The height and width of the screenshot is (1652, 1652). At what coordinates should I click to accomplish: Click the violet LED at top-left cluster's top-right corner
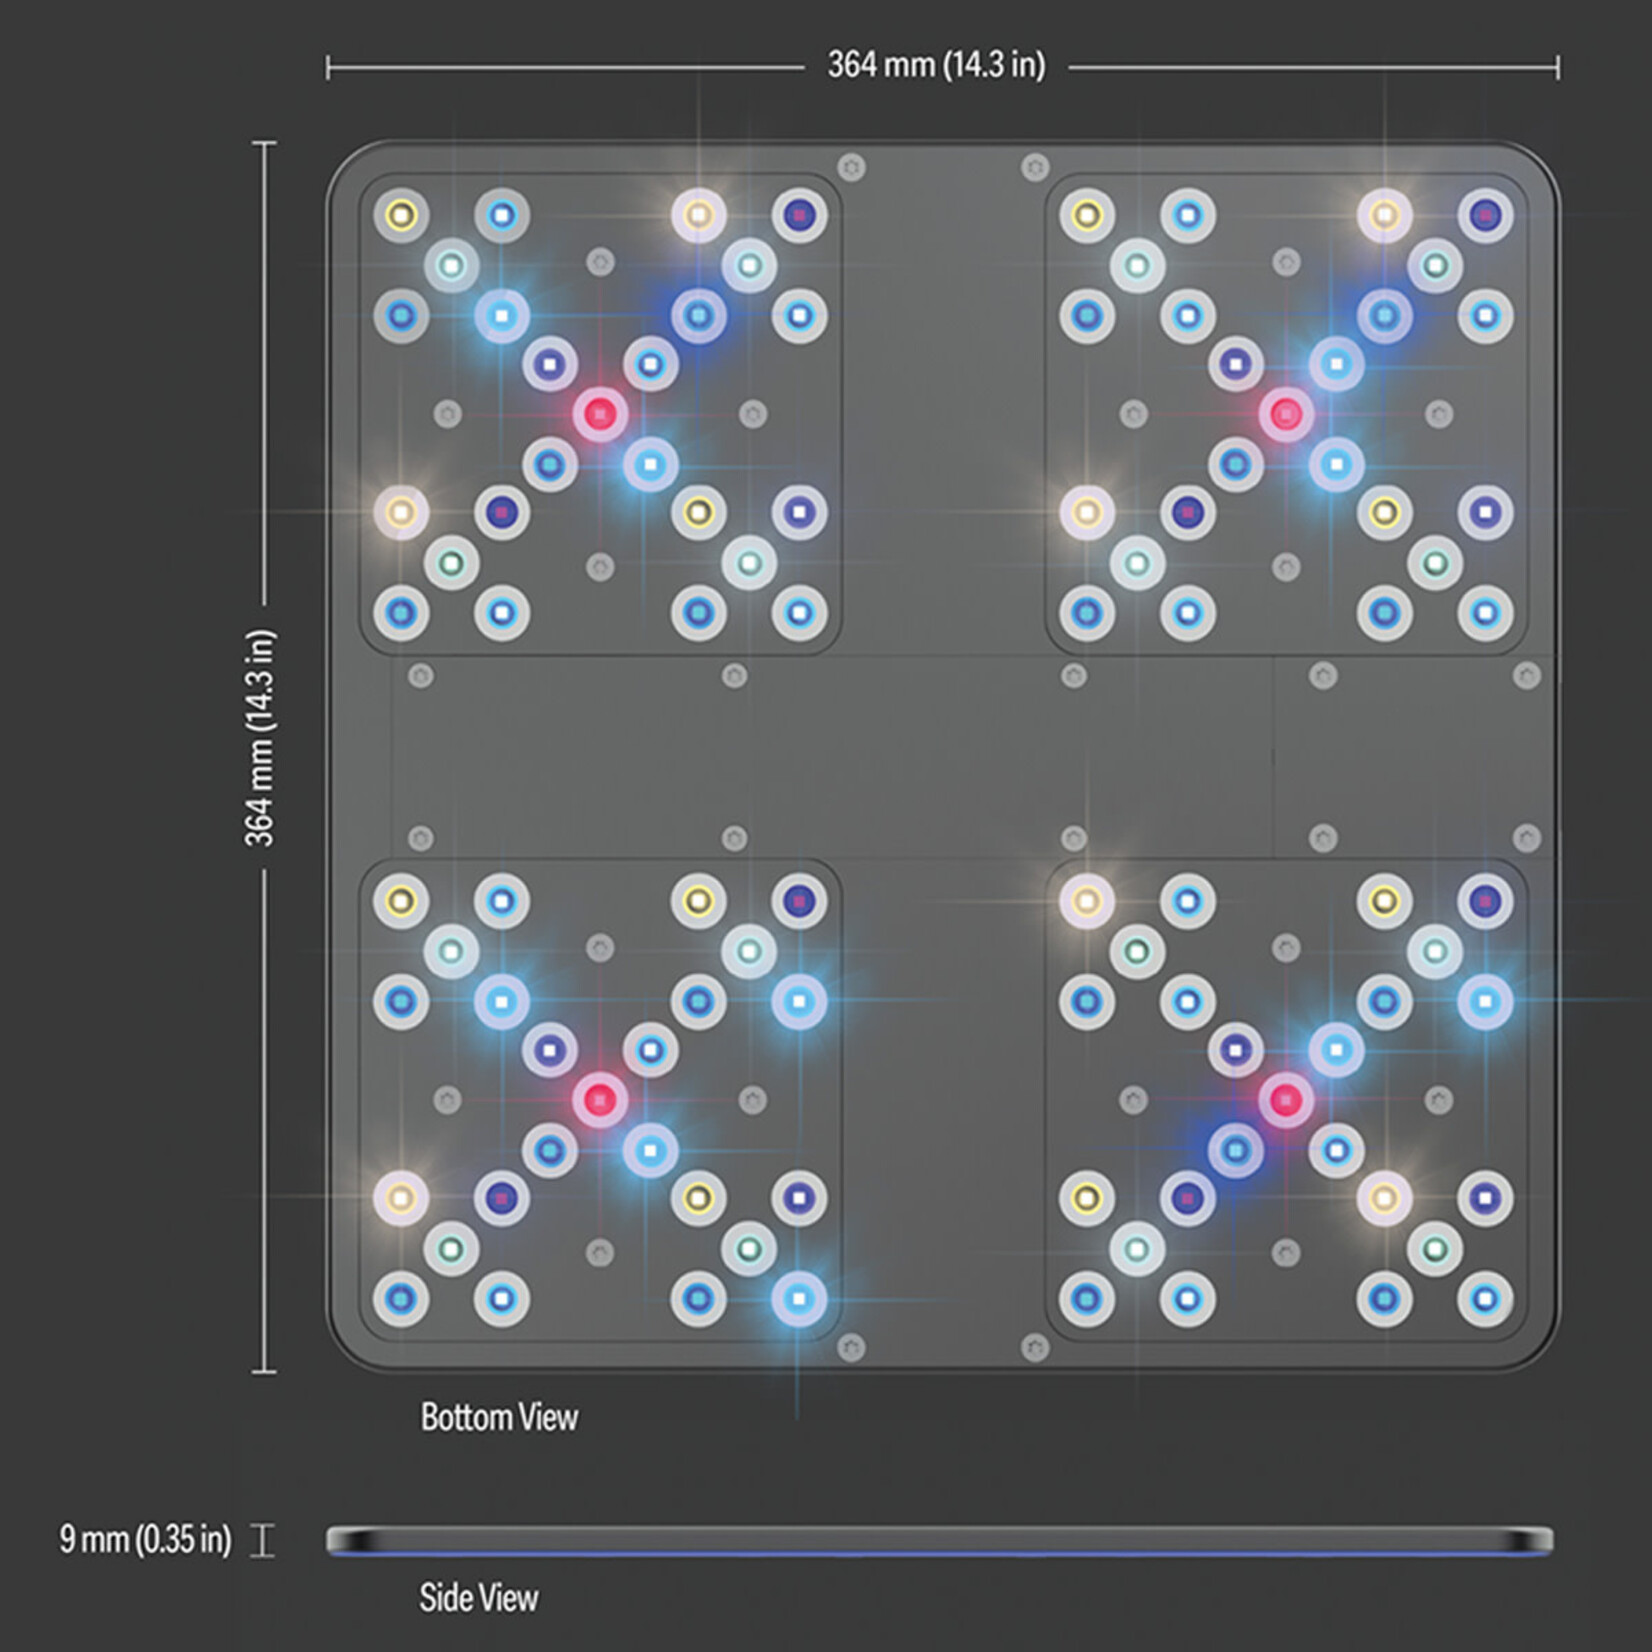[x=798, y=215]
